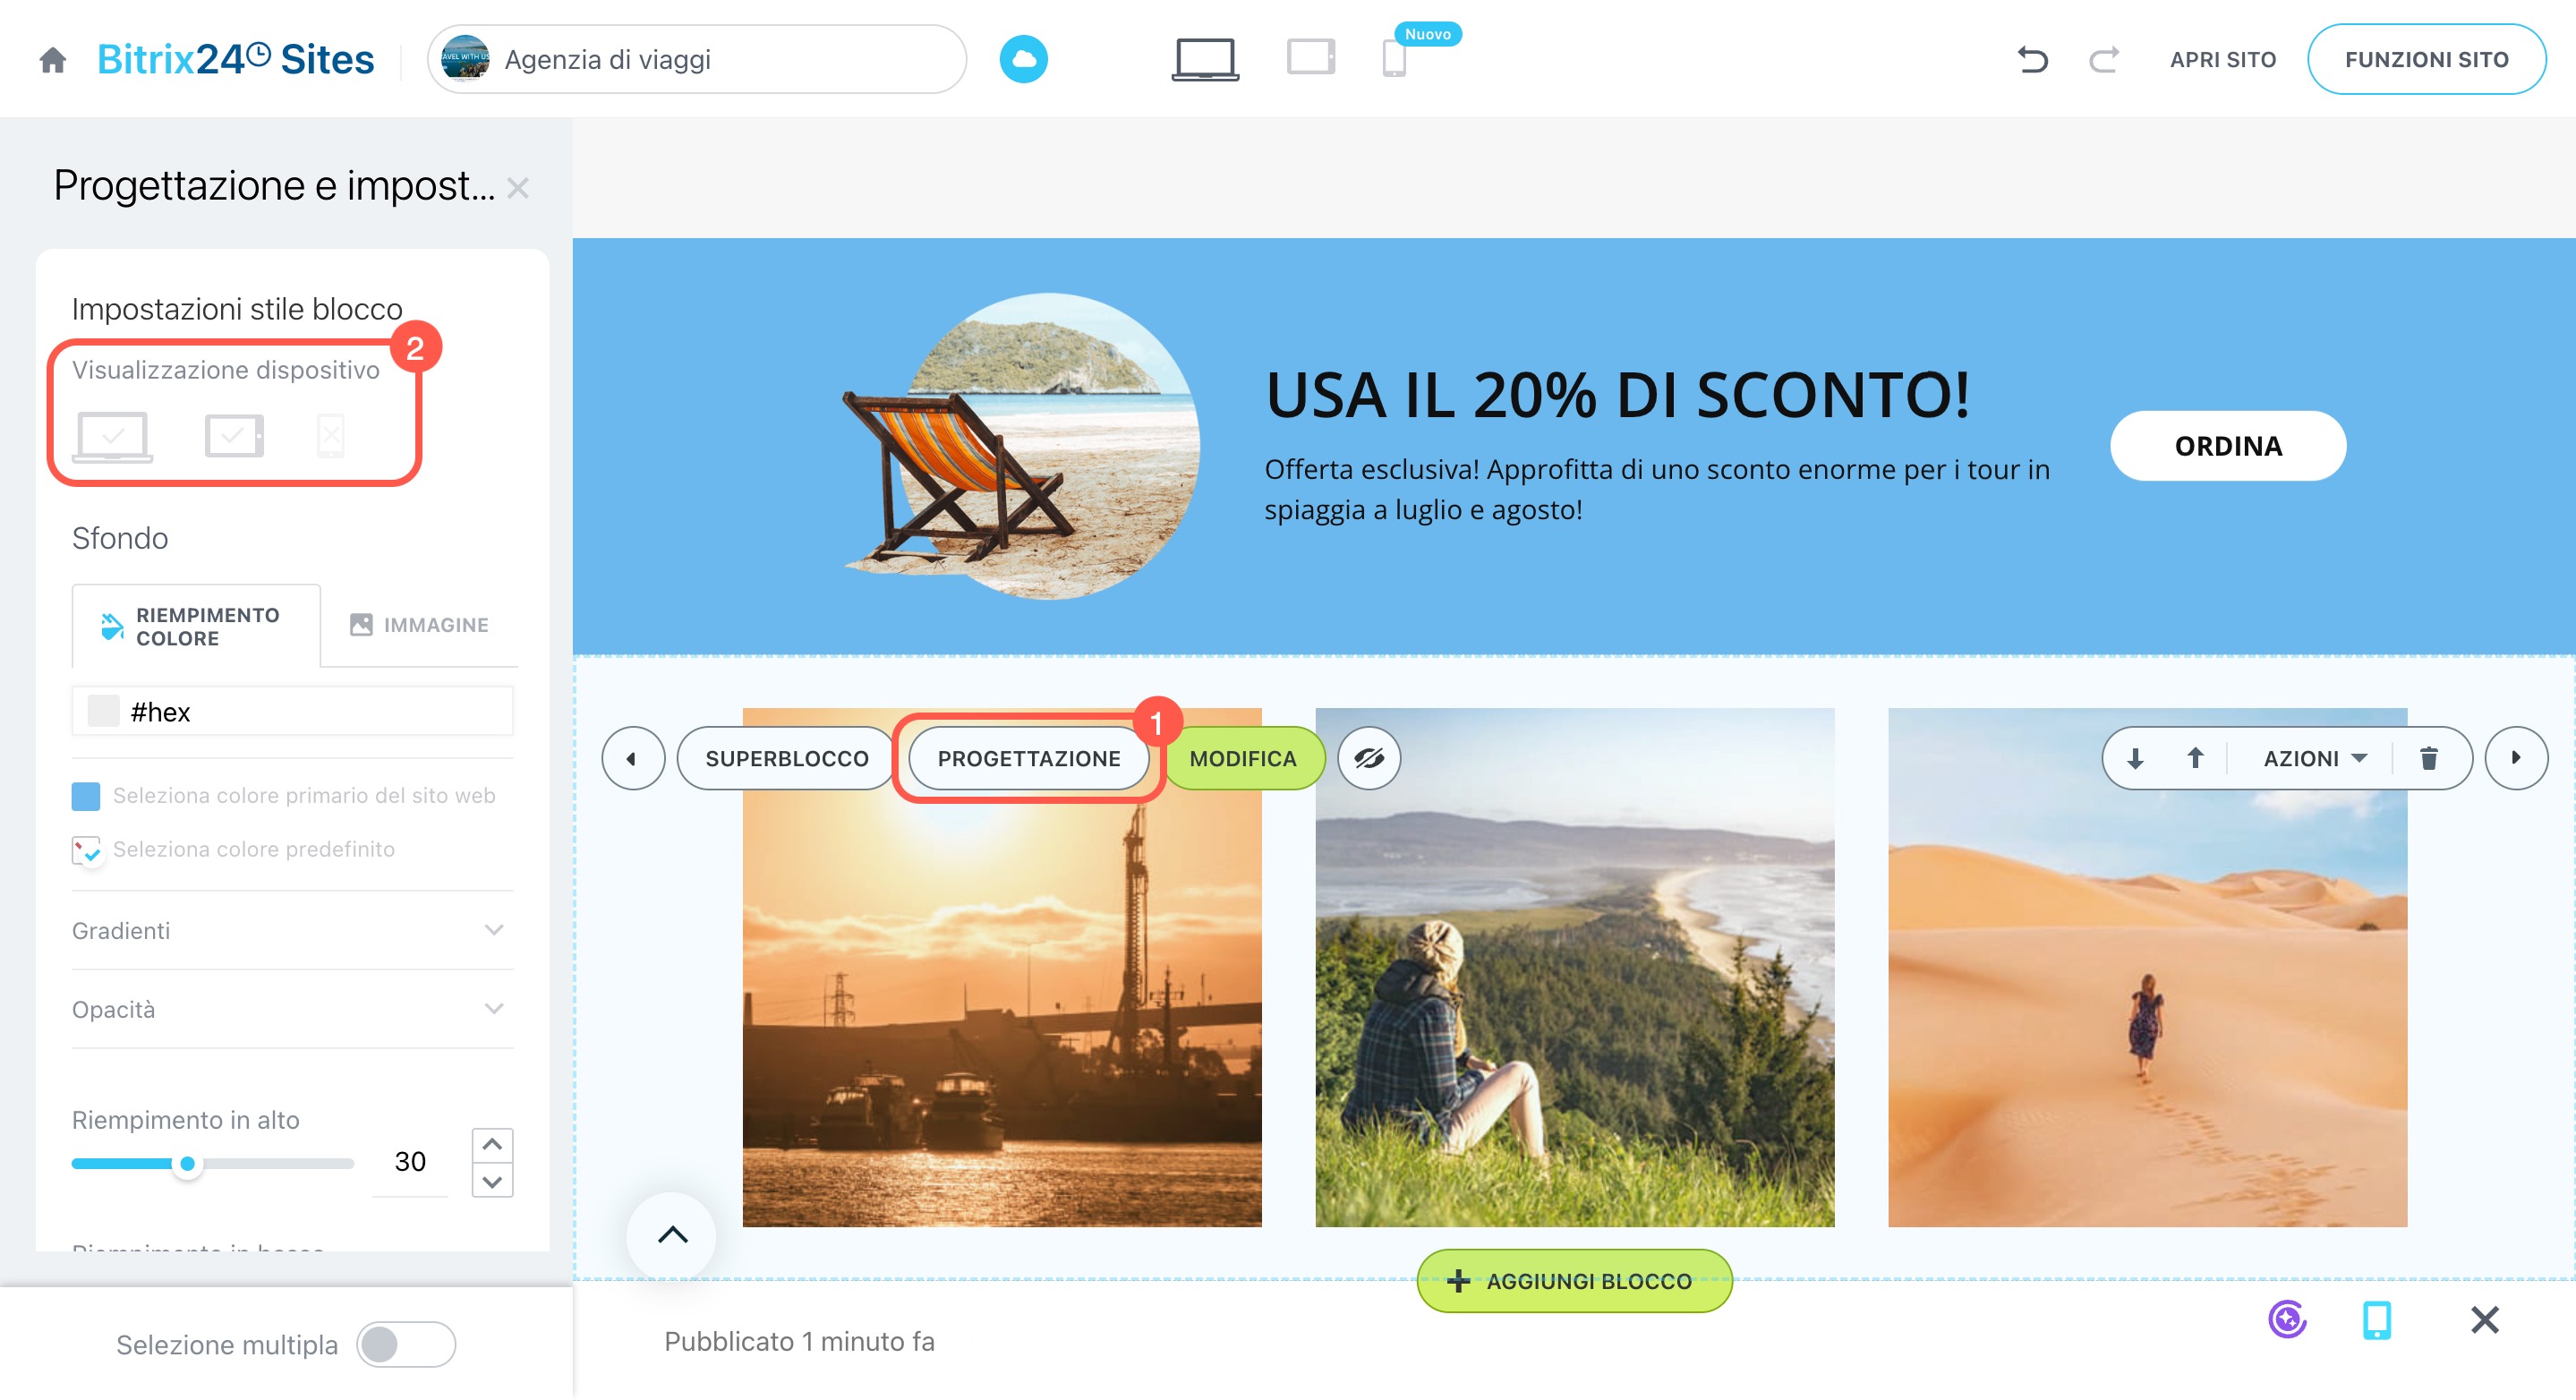
Task: Toggle Selezione multipla switch
Action: [x=405, y=1344]
